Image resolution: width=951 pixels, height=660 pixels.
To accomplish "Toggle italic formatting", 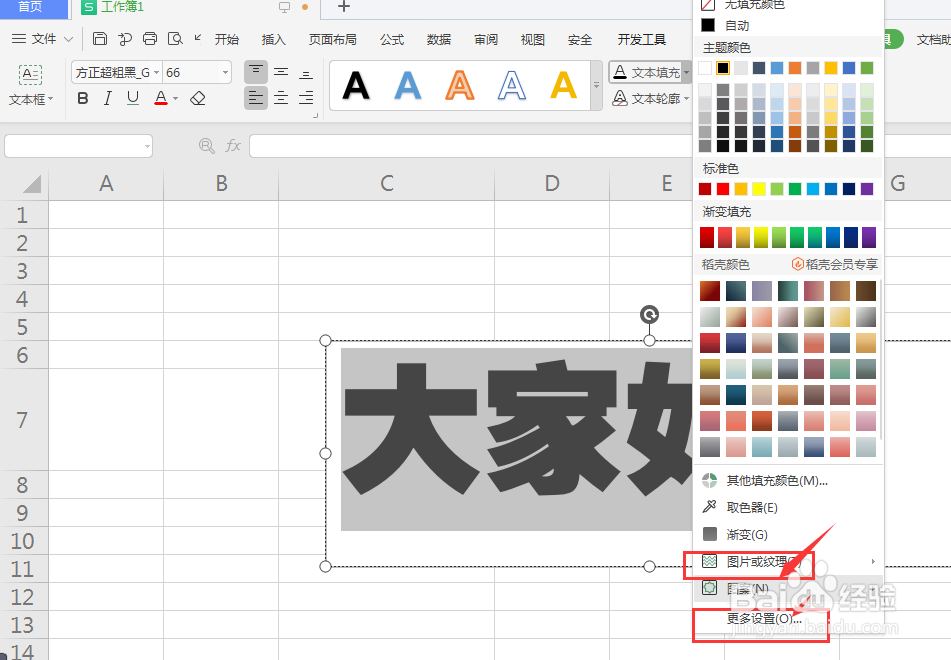I will 107,99.
